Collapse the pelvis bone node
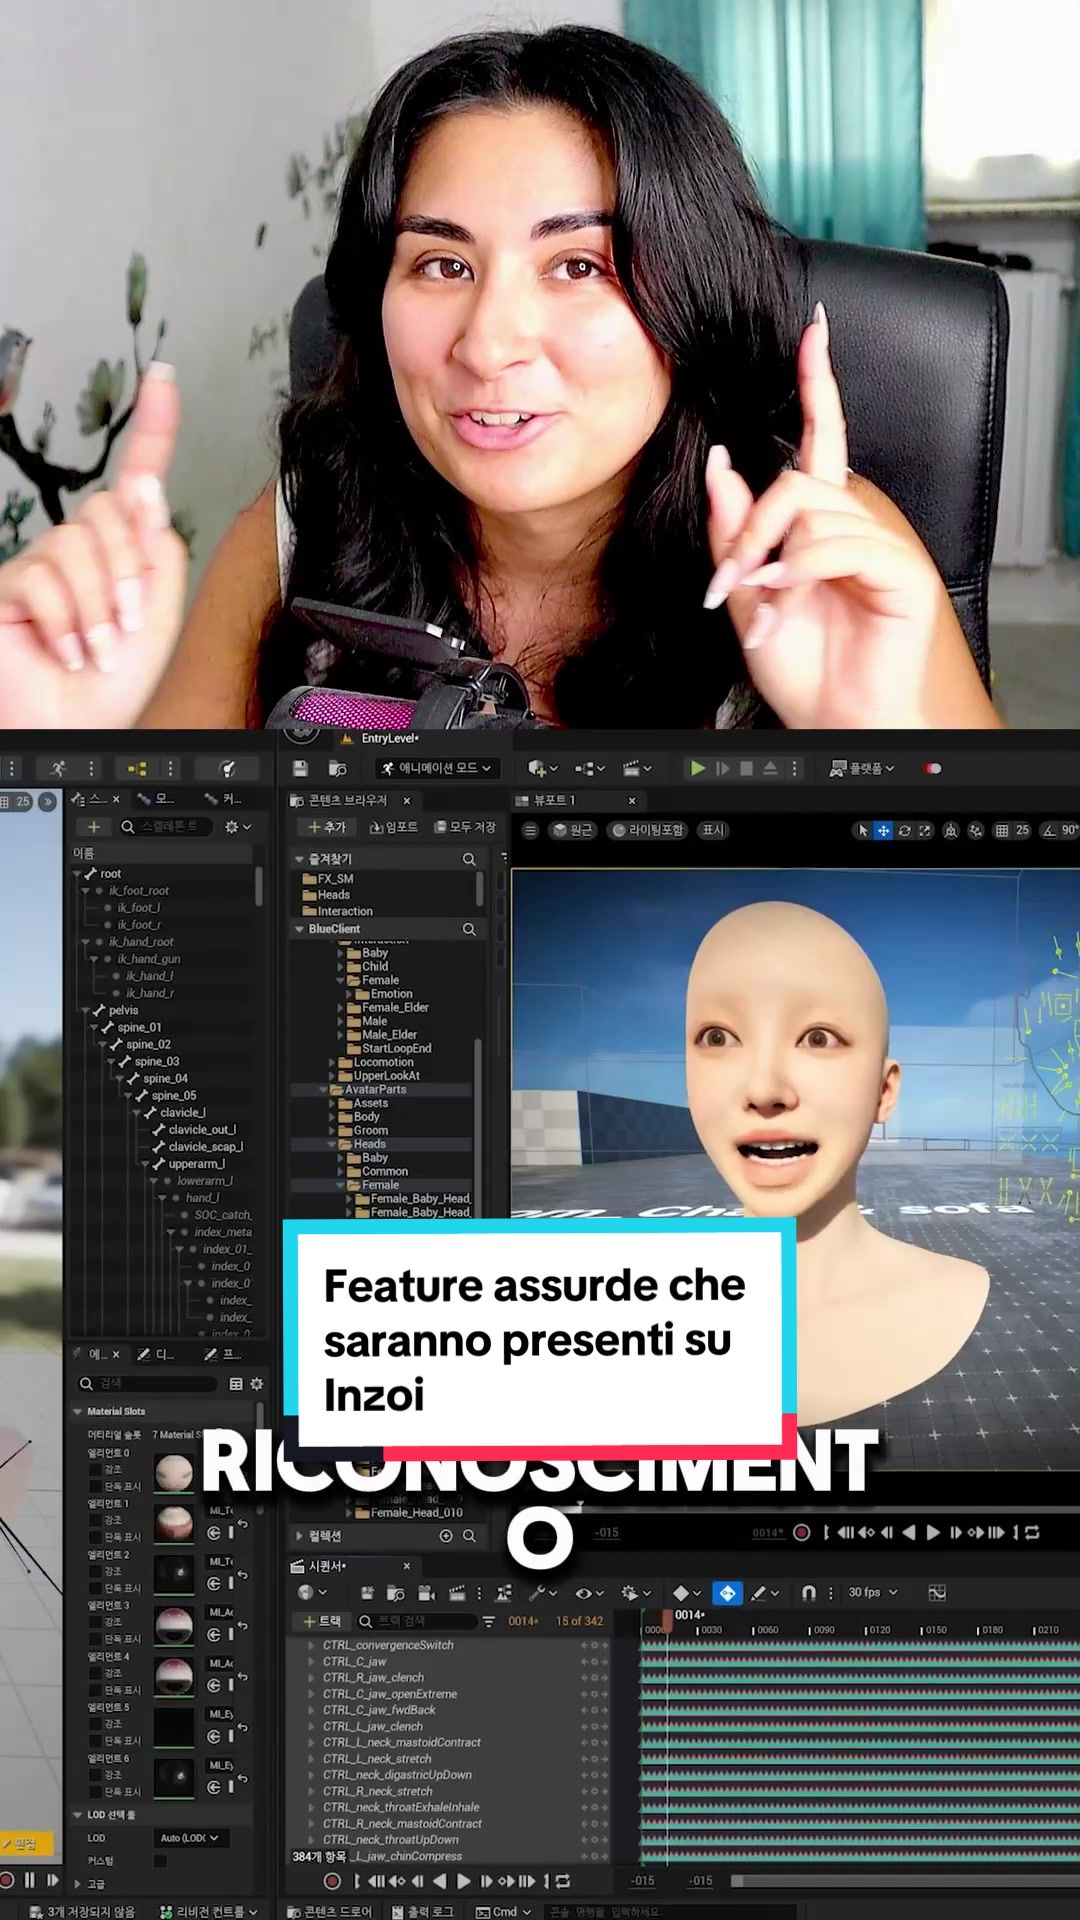 tap(86, 1010)
